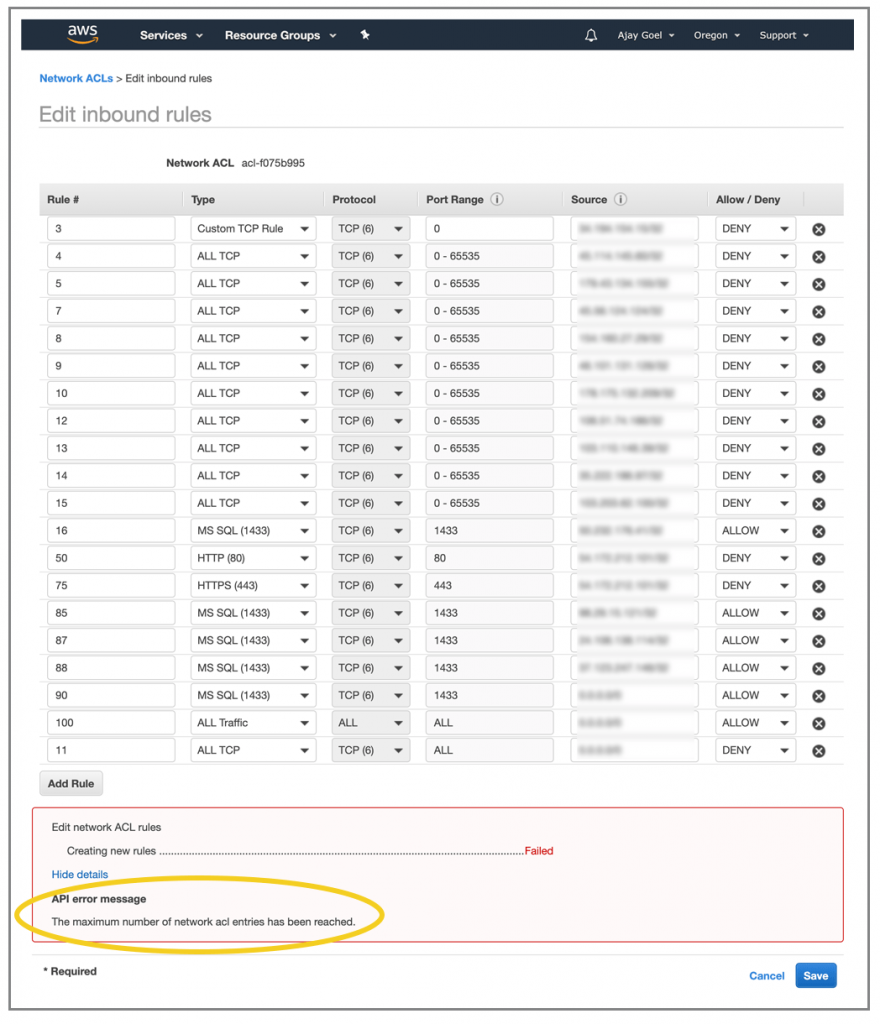Open the Allow/Deny dropdown for rule 100
The width and height of the screenshot is (880, 1024).
point(756,722)
